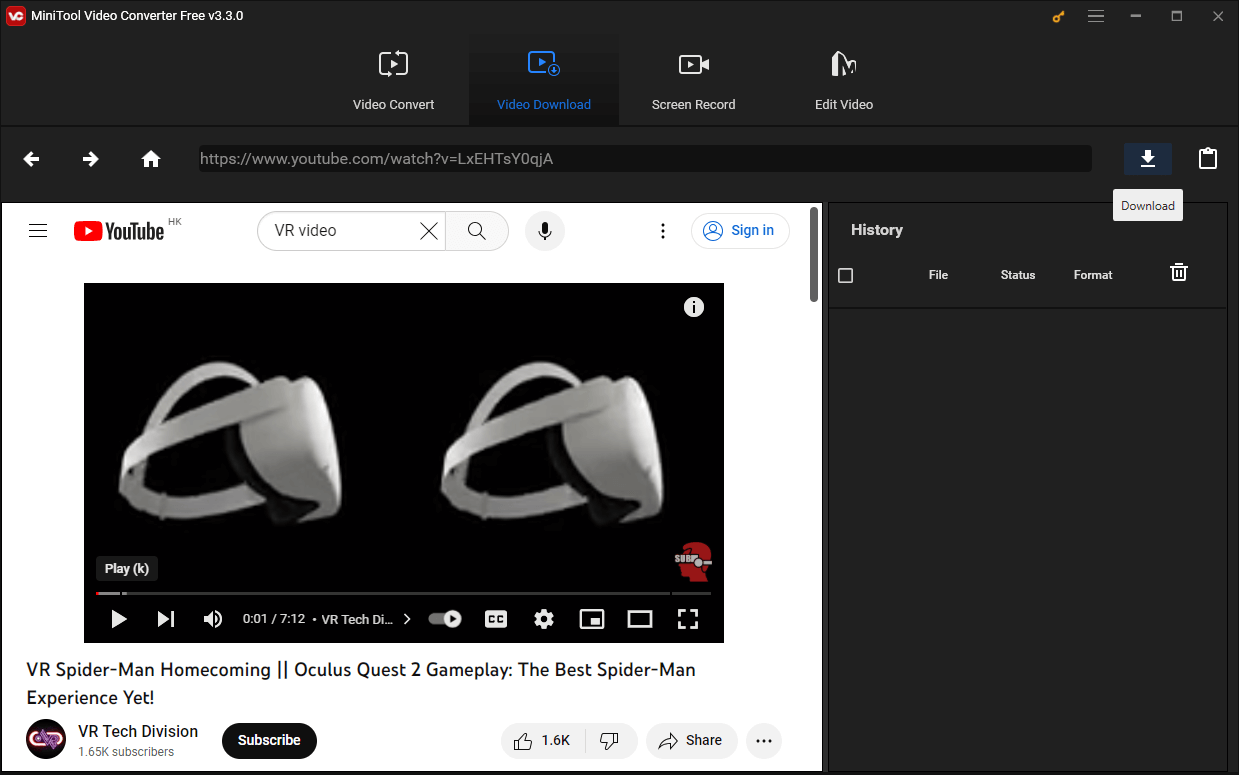Open the more actions menu below the video
The image size is (1239, 775).
click(764, 740)
